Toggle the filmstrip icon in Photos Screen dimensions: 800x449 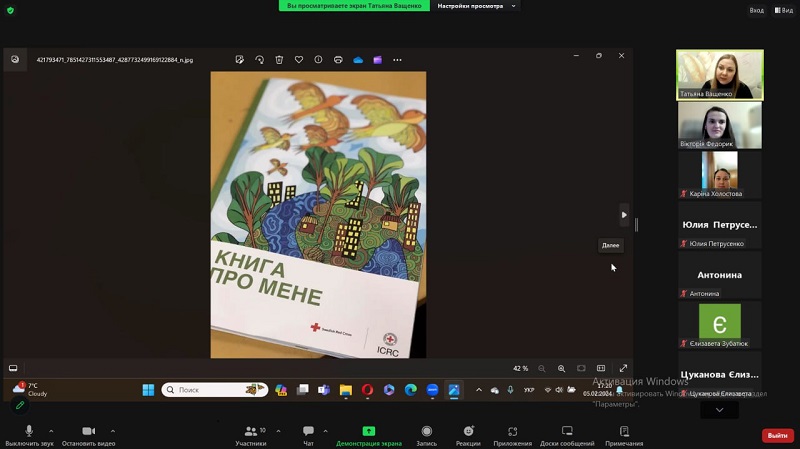13,368
